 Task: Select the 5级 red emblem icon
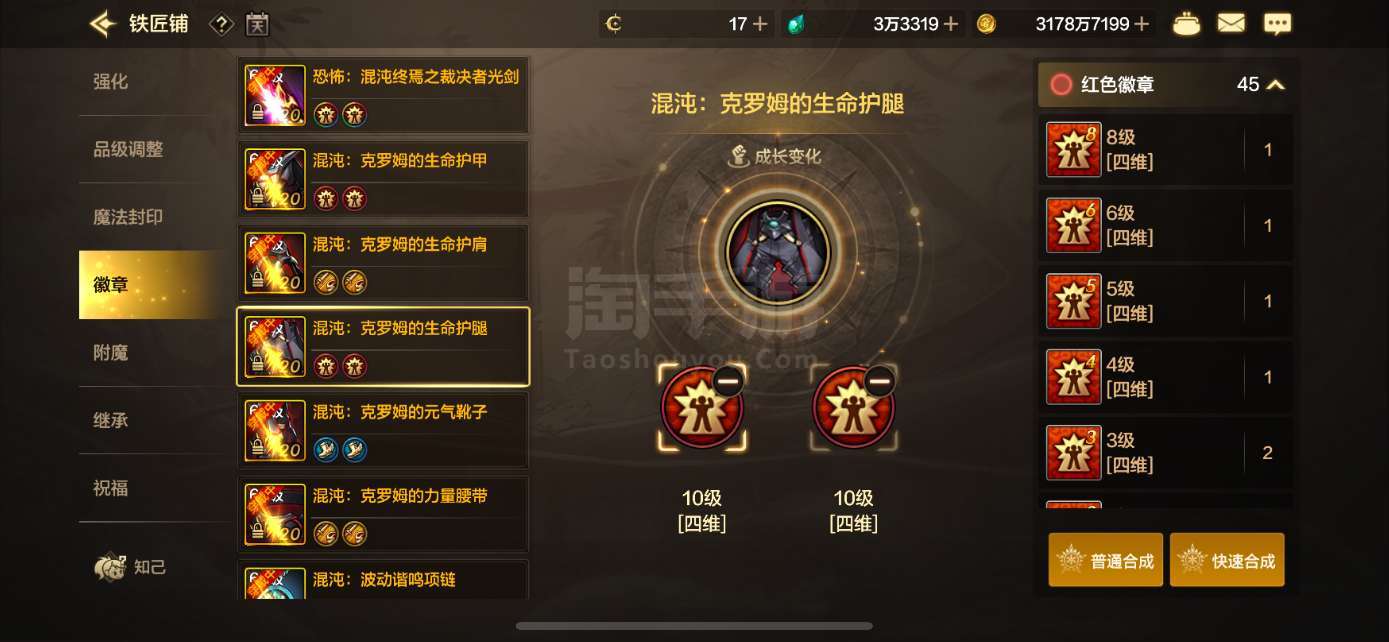point(1073,301)
